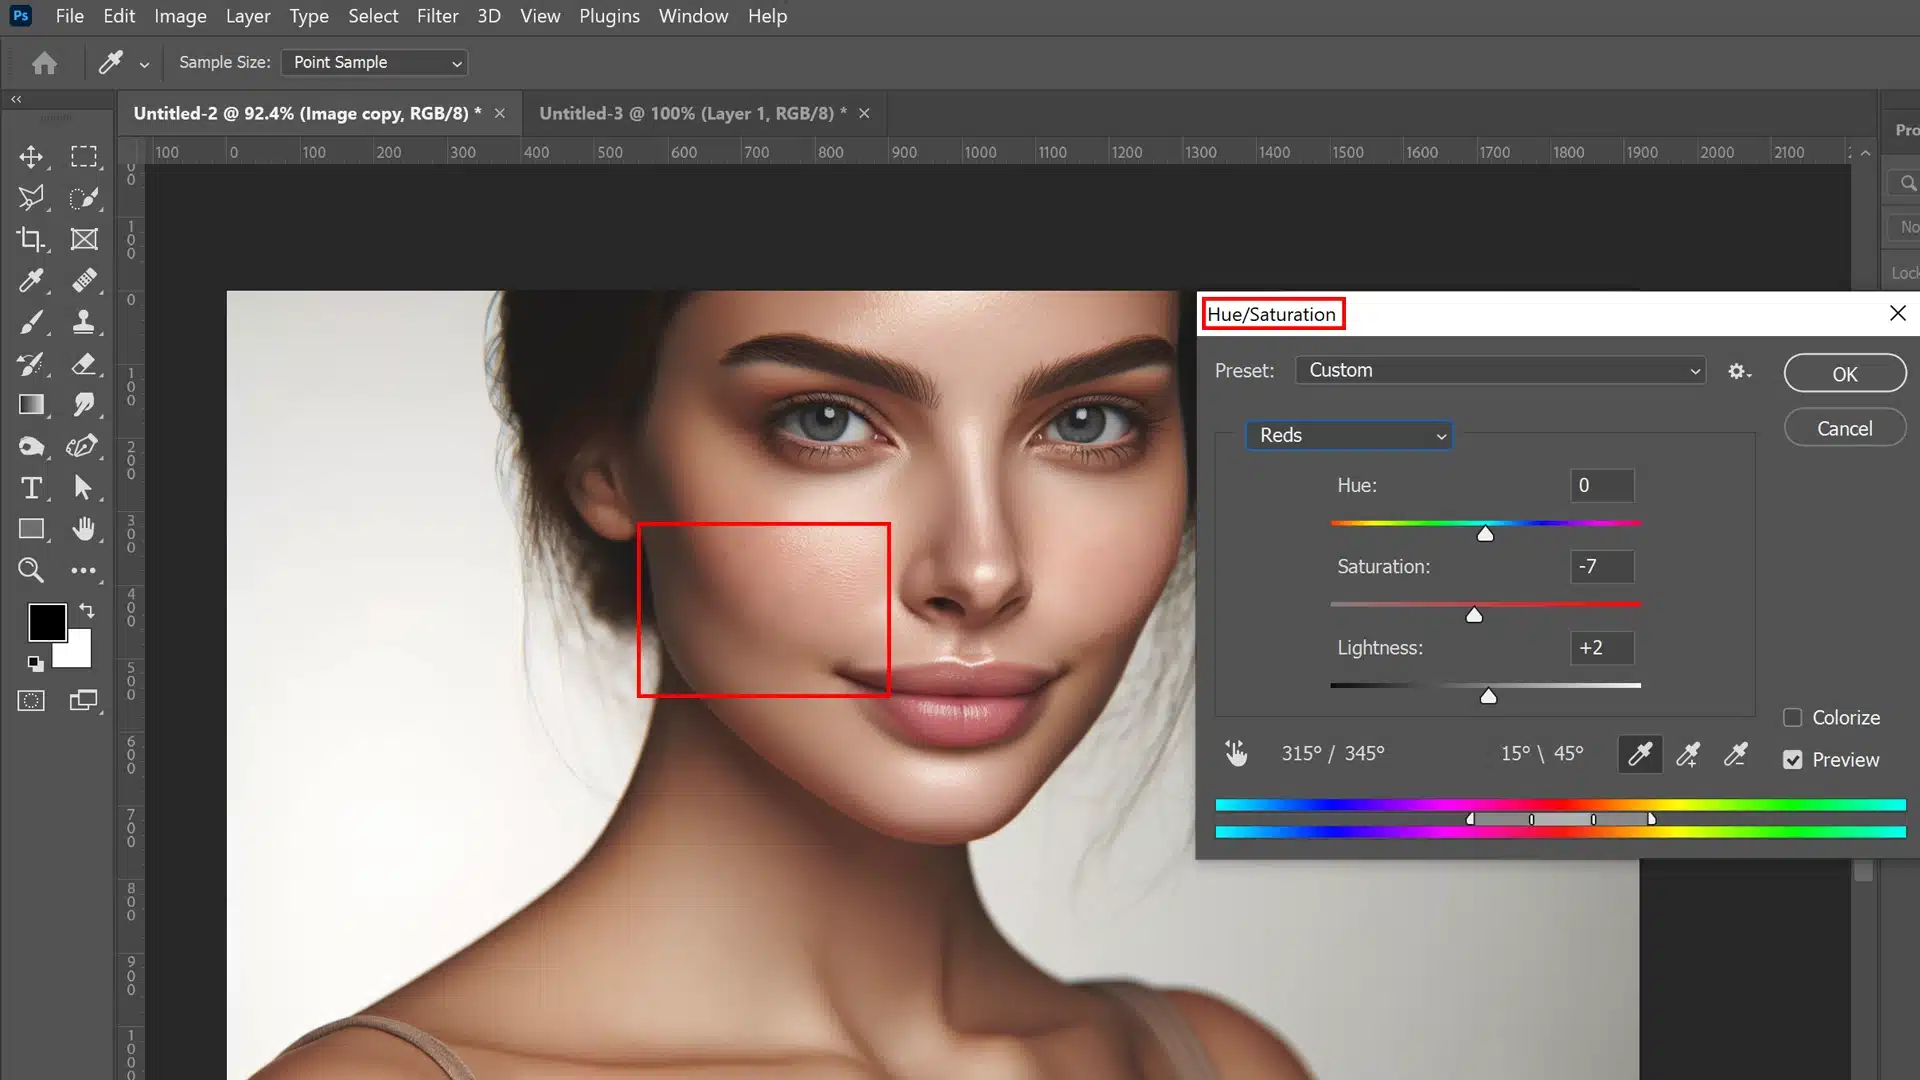Open the Help menu
1920x1080 pixels.
coord(767,16)
